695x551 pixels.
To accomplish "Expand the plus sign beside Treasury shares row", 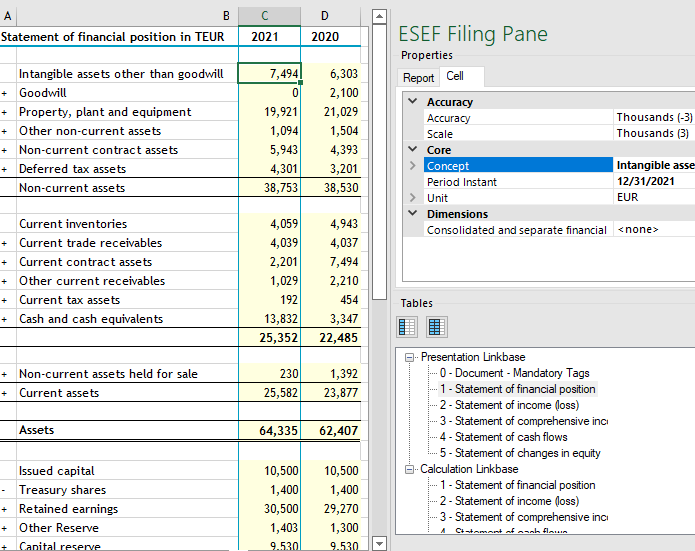I will coord(5,490).
